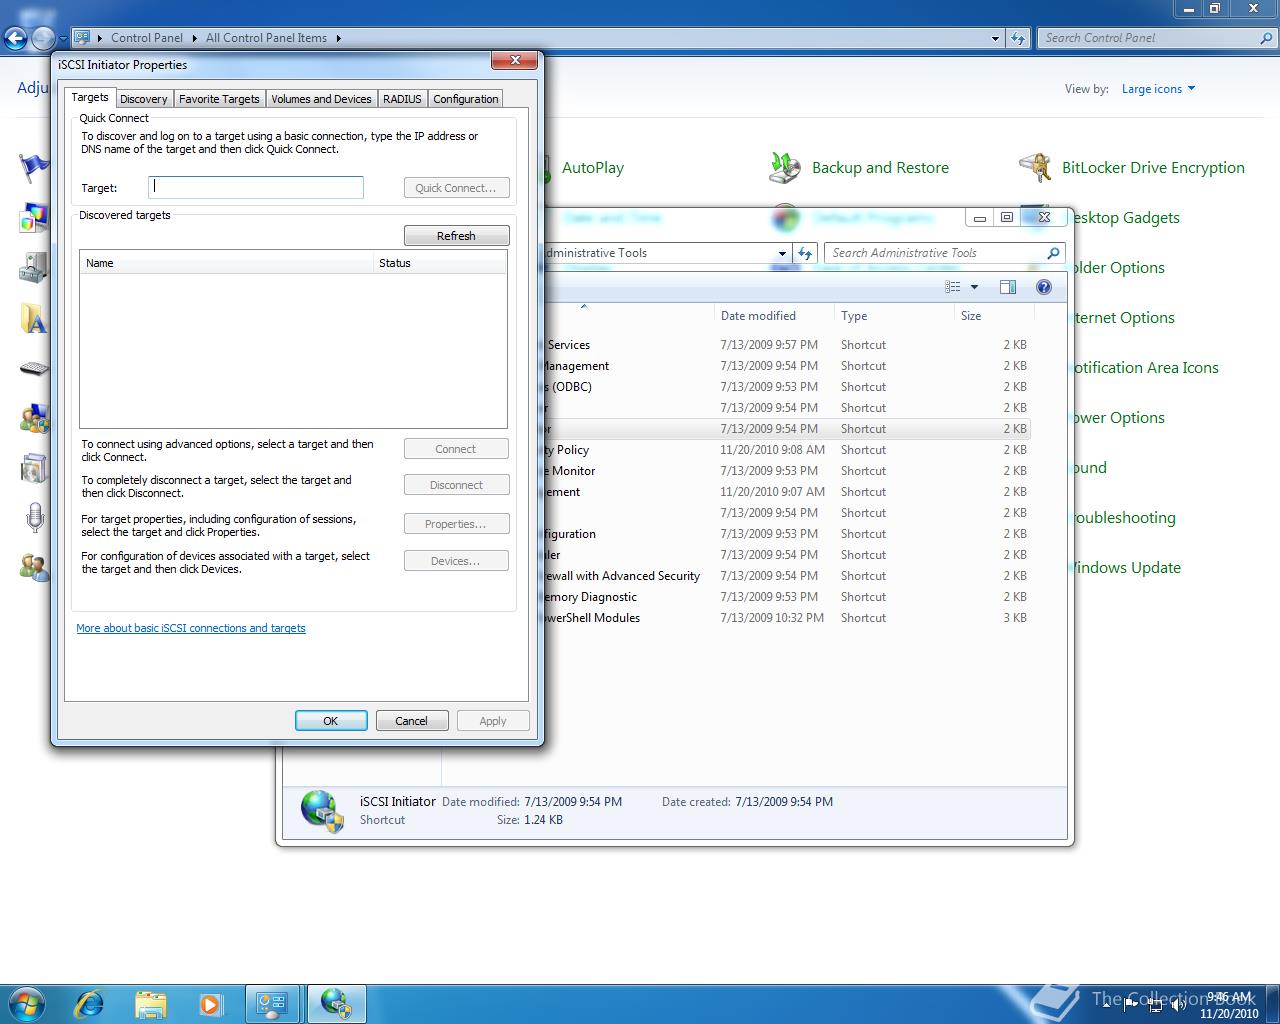1280x1024 pixels.
Task: Click the iSCSI Initiator details pane icon
Action: [x=322, y=811]
